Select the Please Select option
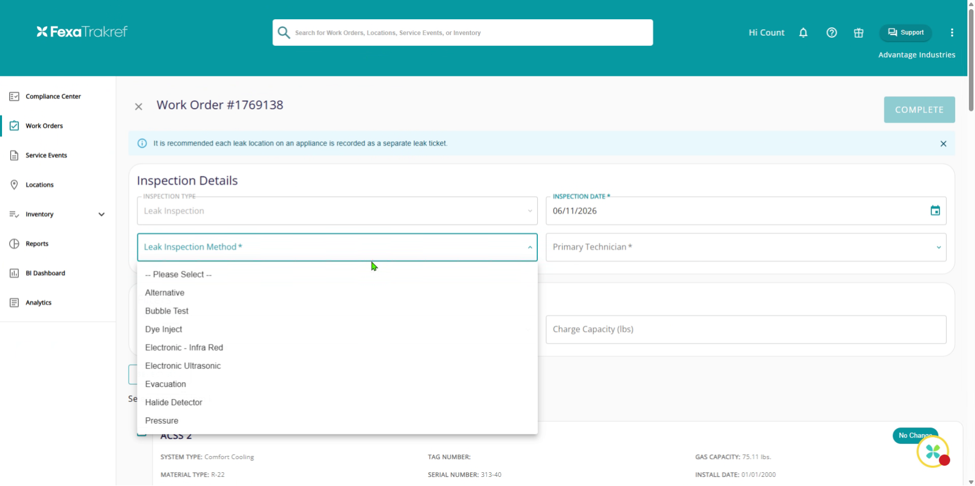Screen dimensions: 975x486 tap(337, 274)
